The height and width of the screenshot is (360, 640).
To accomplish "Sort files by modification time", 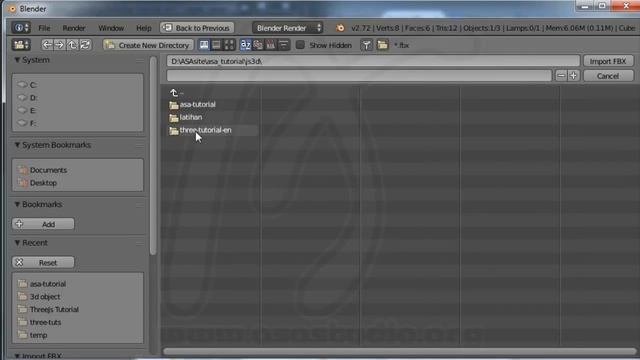I will (271, 45).
